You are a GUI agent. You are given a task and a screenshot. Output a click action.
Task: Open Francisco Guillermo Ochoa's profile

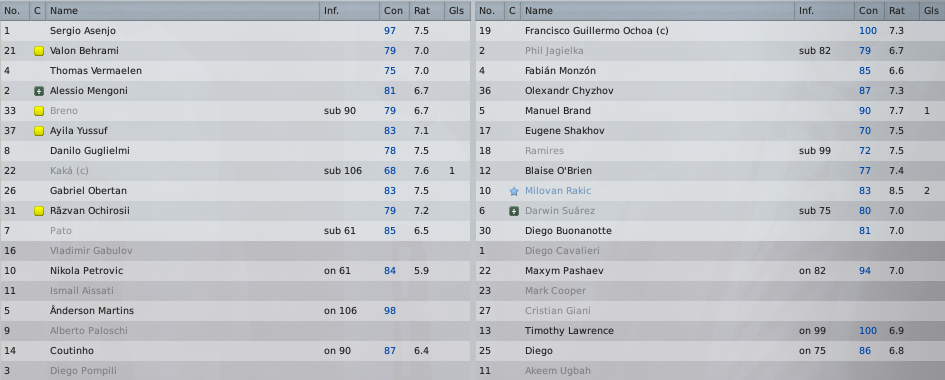pos(596,31)
